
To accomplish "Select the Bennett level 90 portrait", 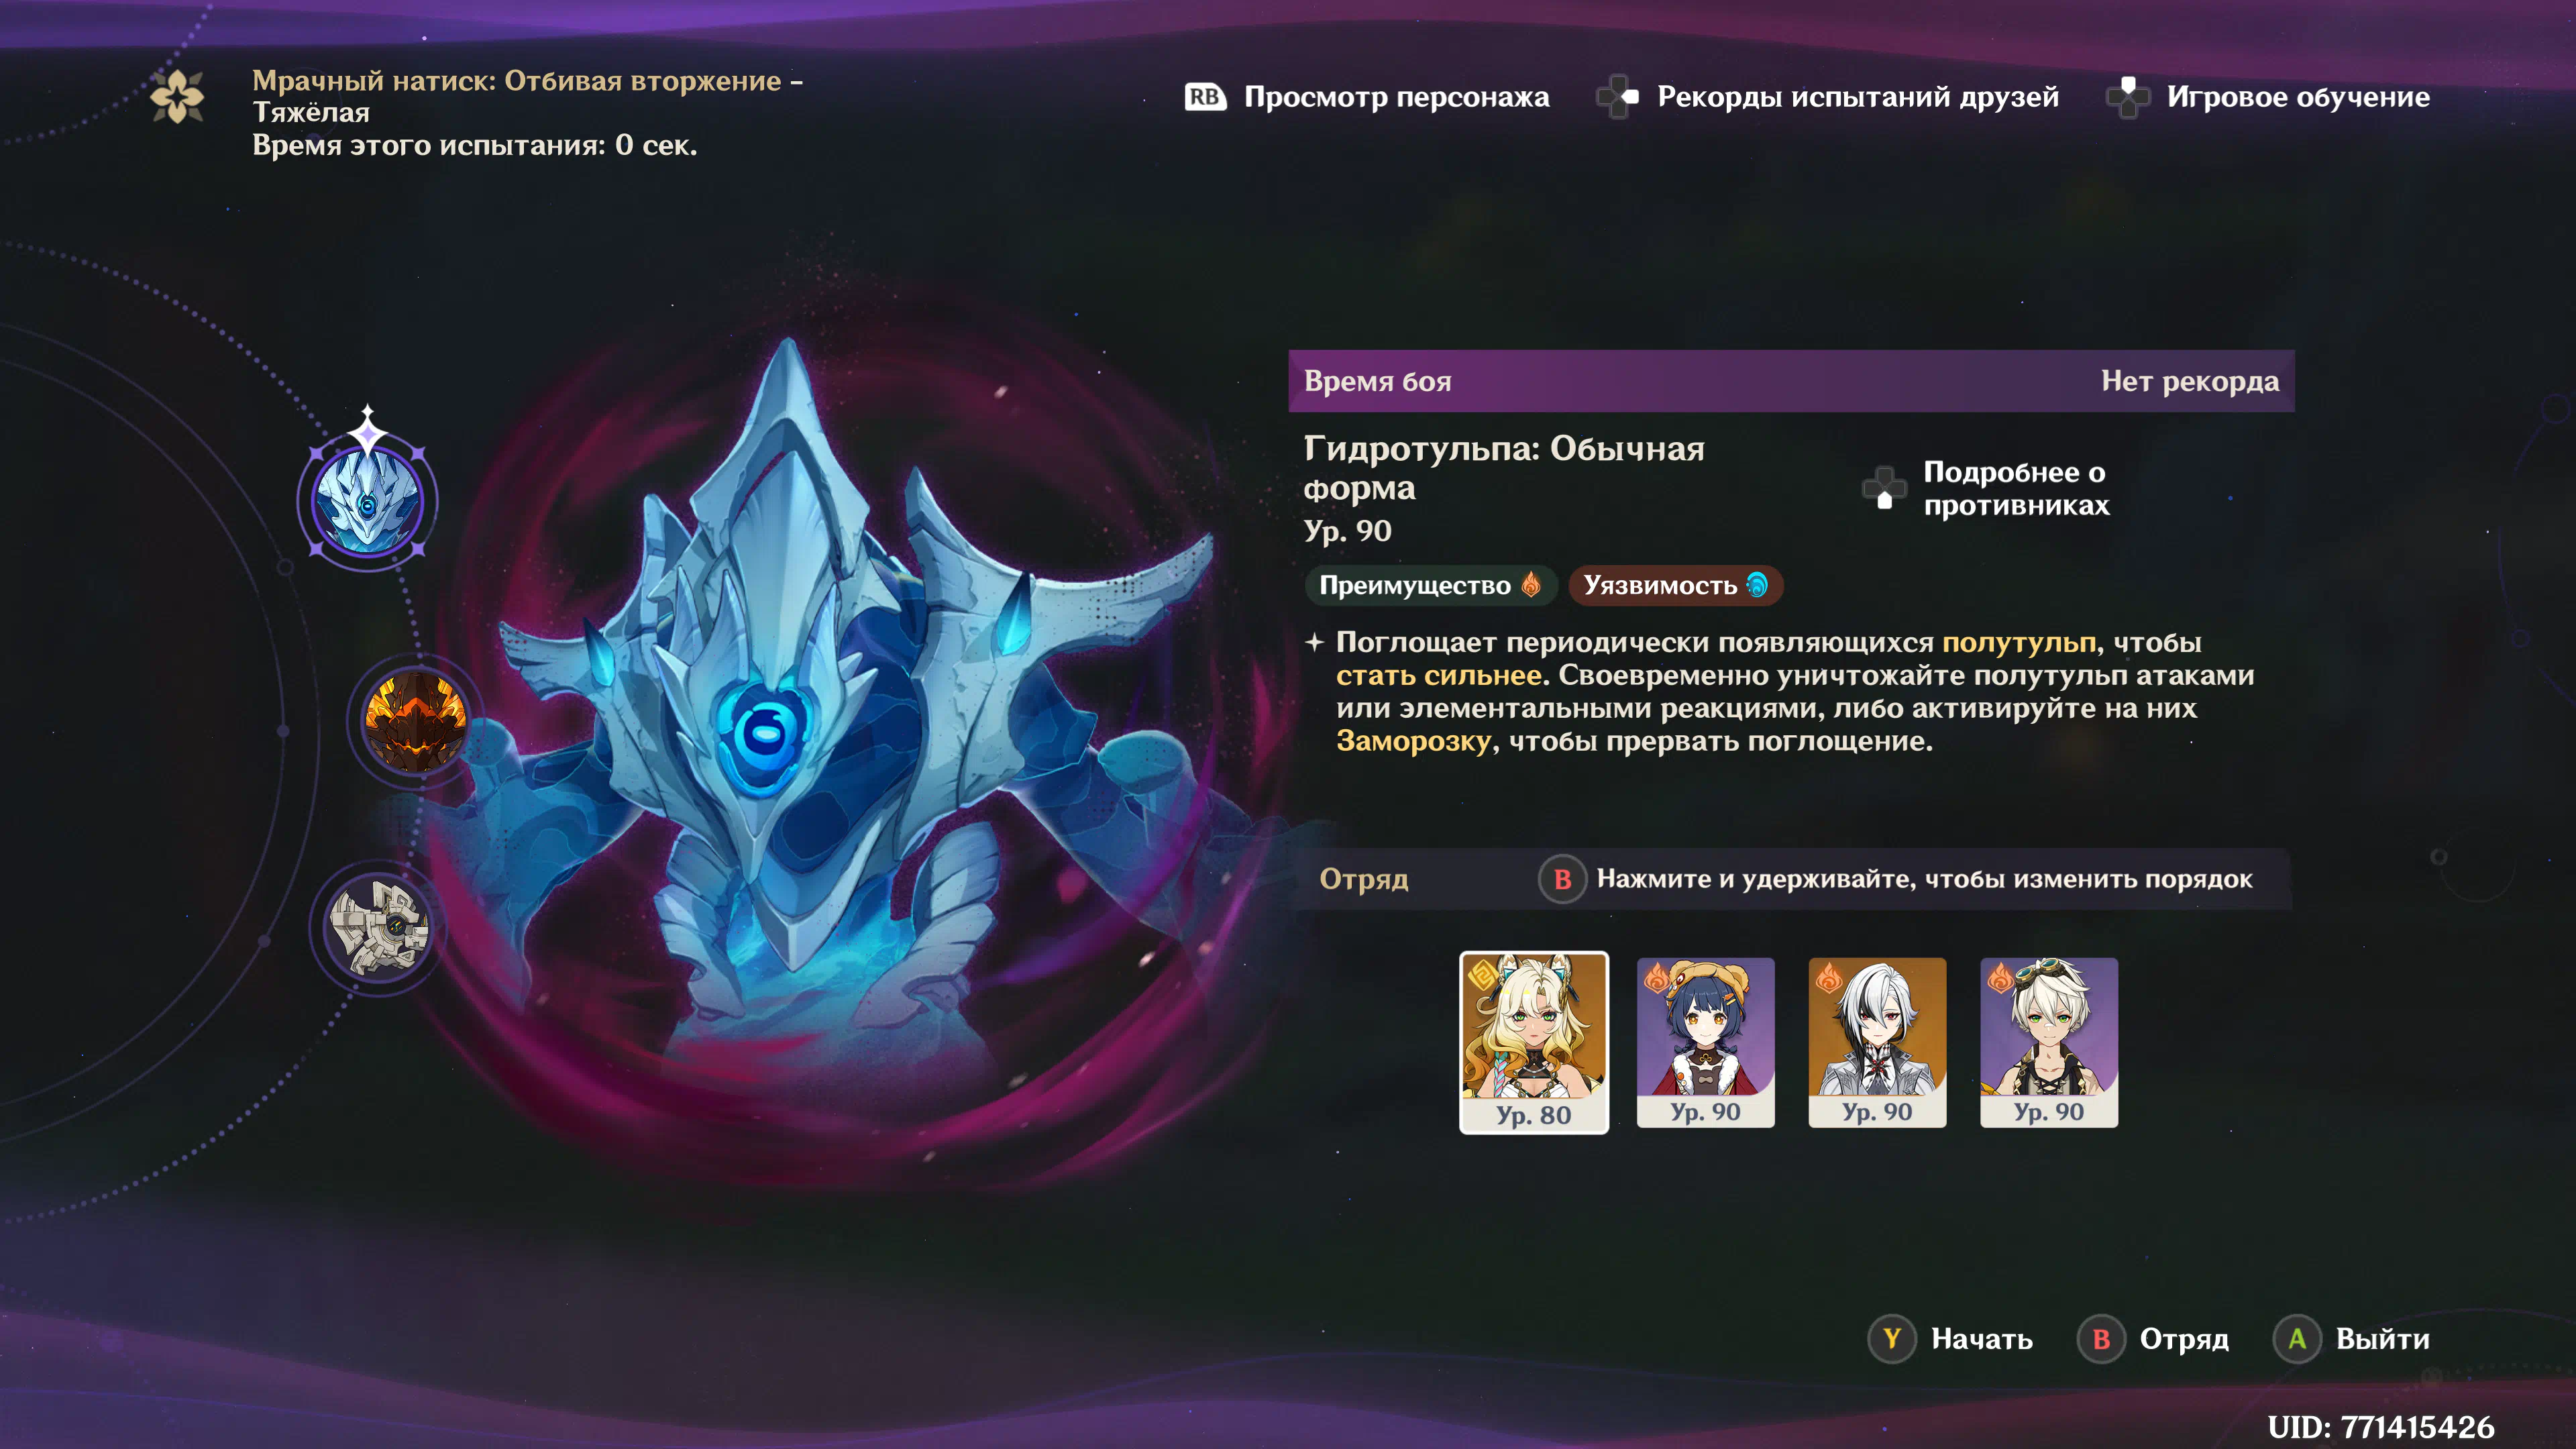I will 2049,1042.
